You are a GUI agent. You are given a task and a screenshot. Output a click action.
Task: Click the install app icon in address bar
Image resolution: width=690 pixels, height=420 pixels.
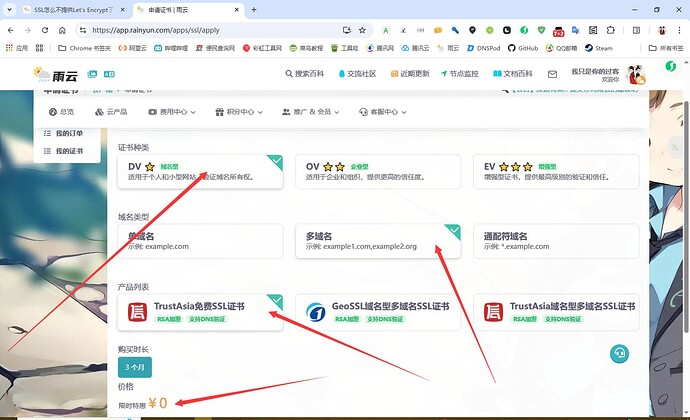[346, 30]
